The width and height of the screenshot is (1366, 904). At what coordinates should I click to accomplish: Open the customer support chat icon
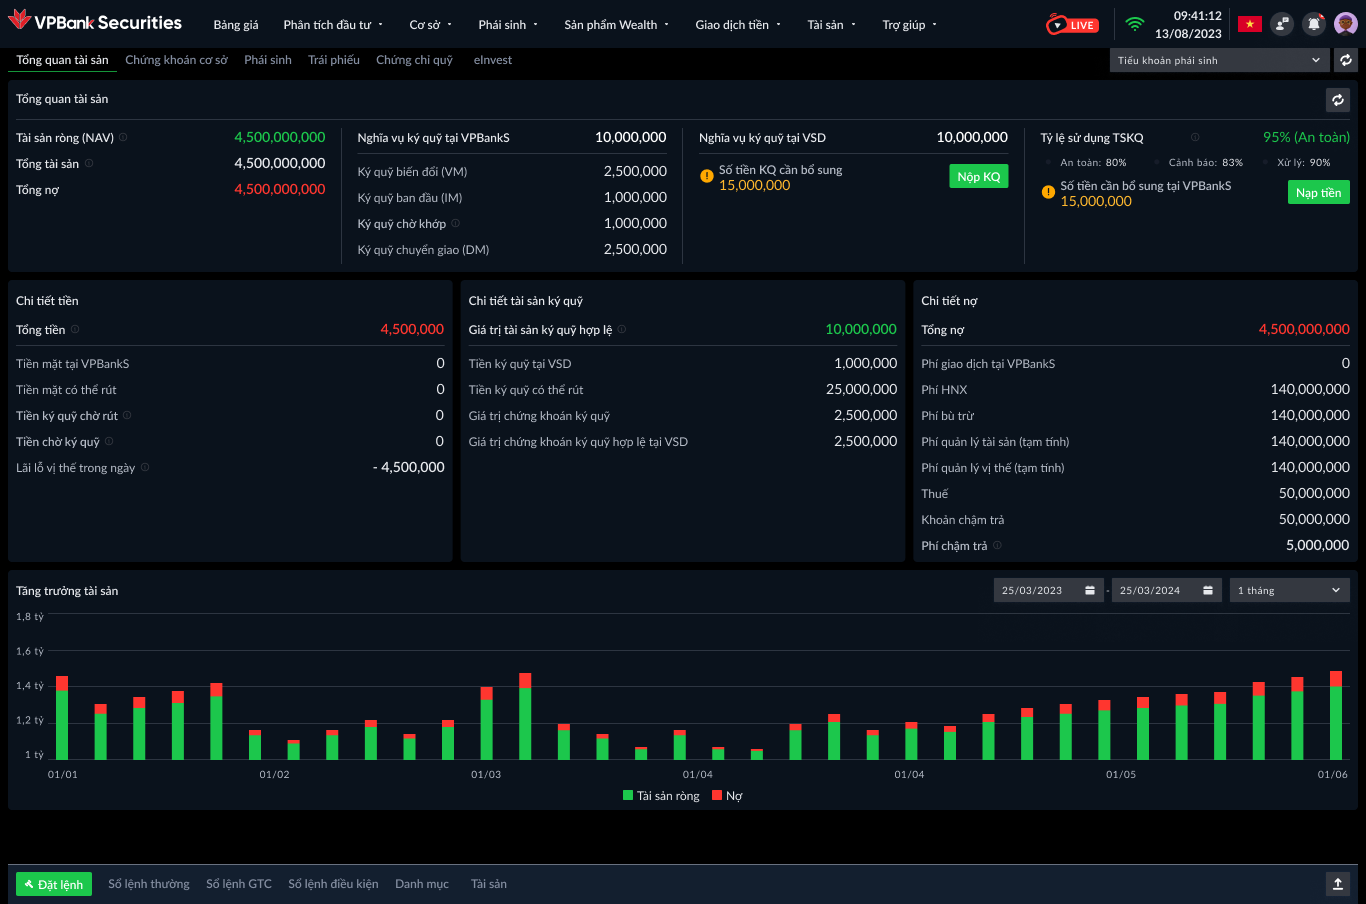click(x=1282, y=24)
